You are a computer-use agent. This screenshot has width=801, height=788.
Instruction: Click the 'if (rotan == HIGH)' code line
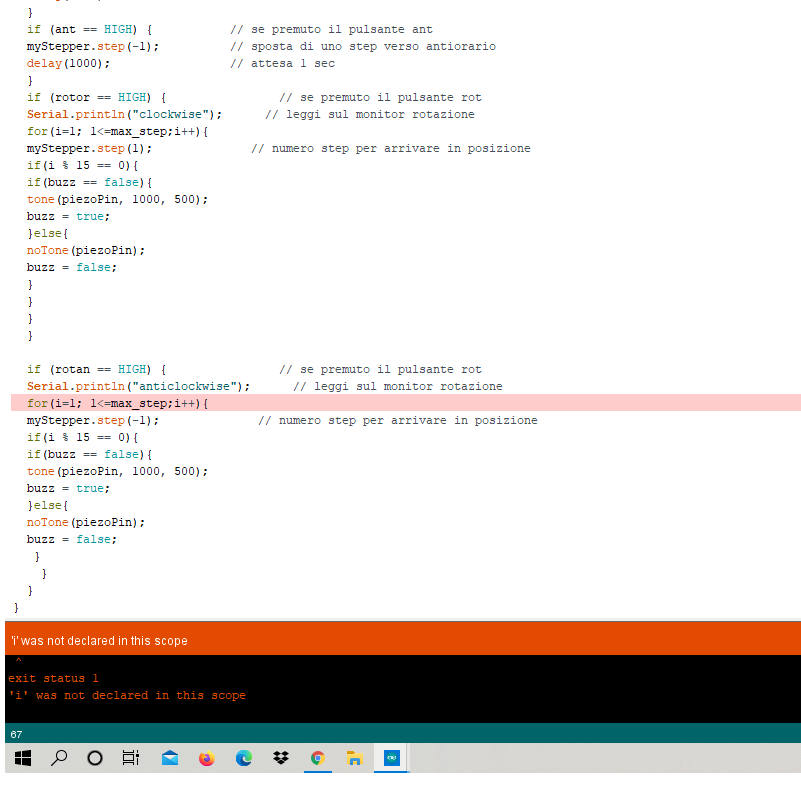(x=96, y=369)
